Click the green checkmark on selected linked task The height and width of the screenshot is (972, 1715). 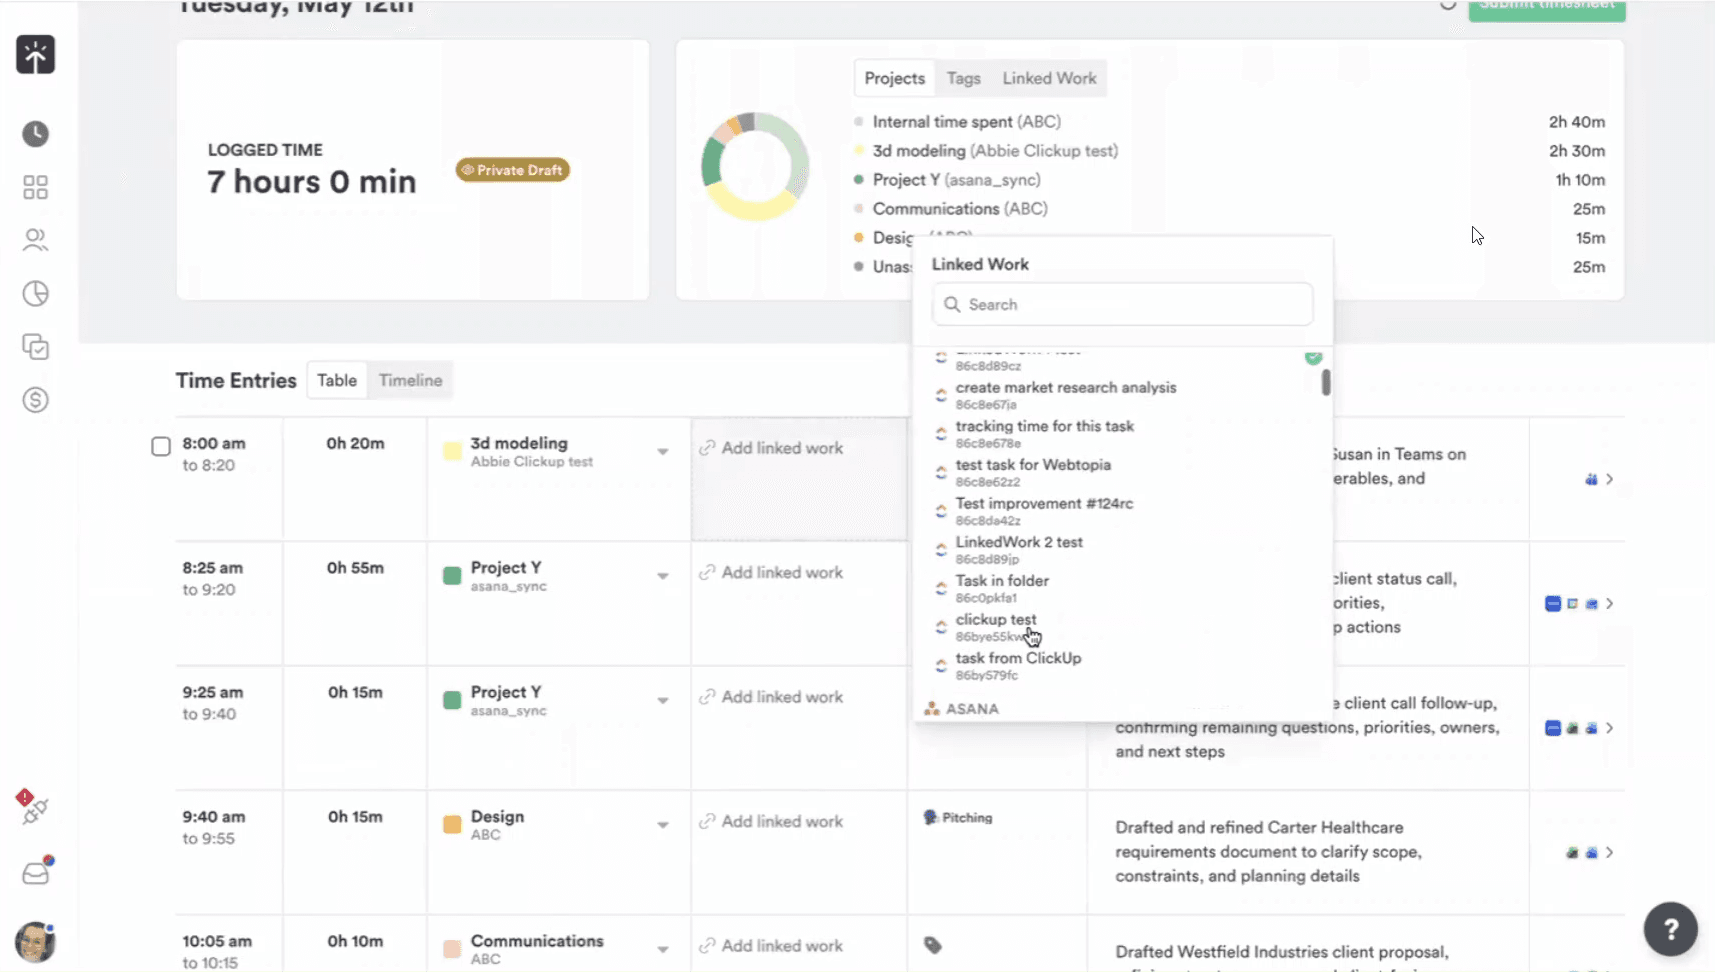[1313, 357]
